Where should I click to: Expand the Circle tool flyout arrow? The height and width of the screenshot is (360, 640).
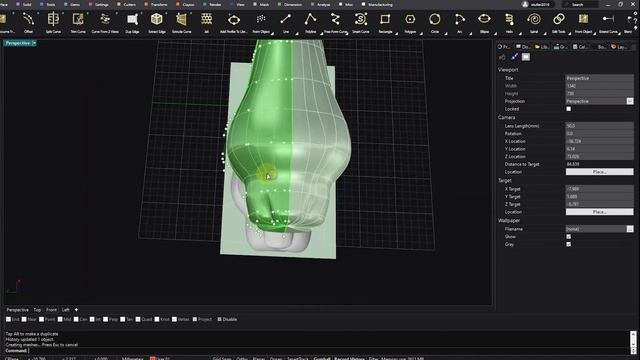pyautogui.click(x=446, y=33)
